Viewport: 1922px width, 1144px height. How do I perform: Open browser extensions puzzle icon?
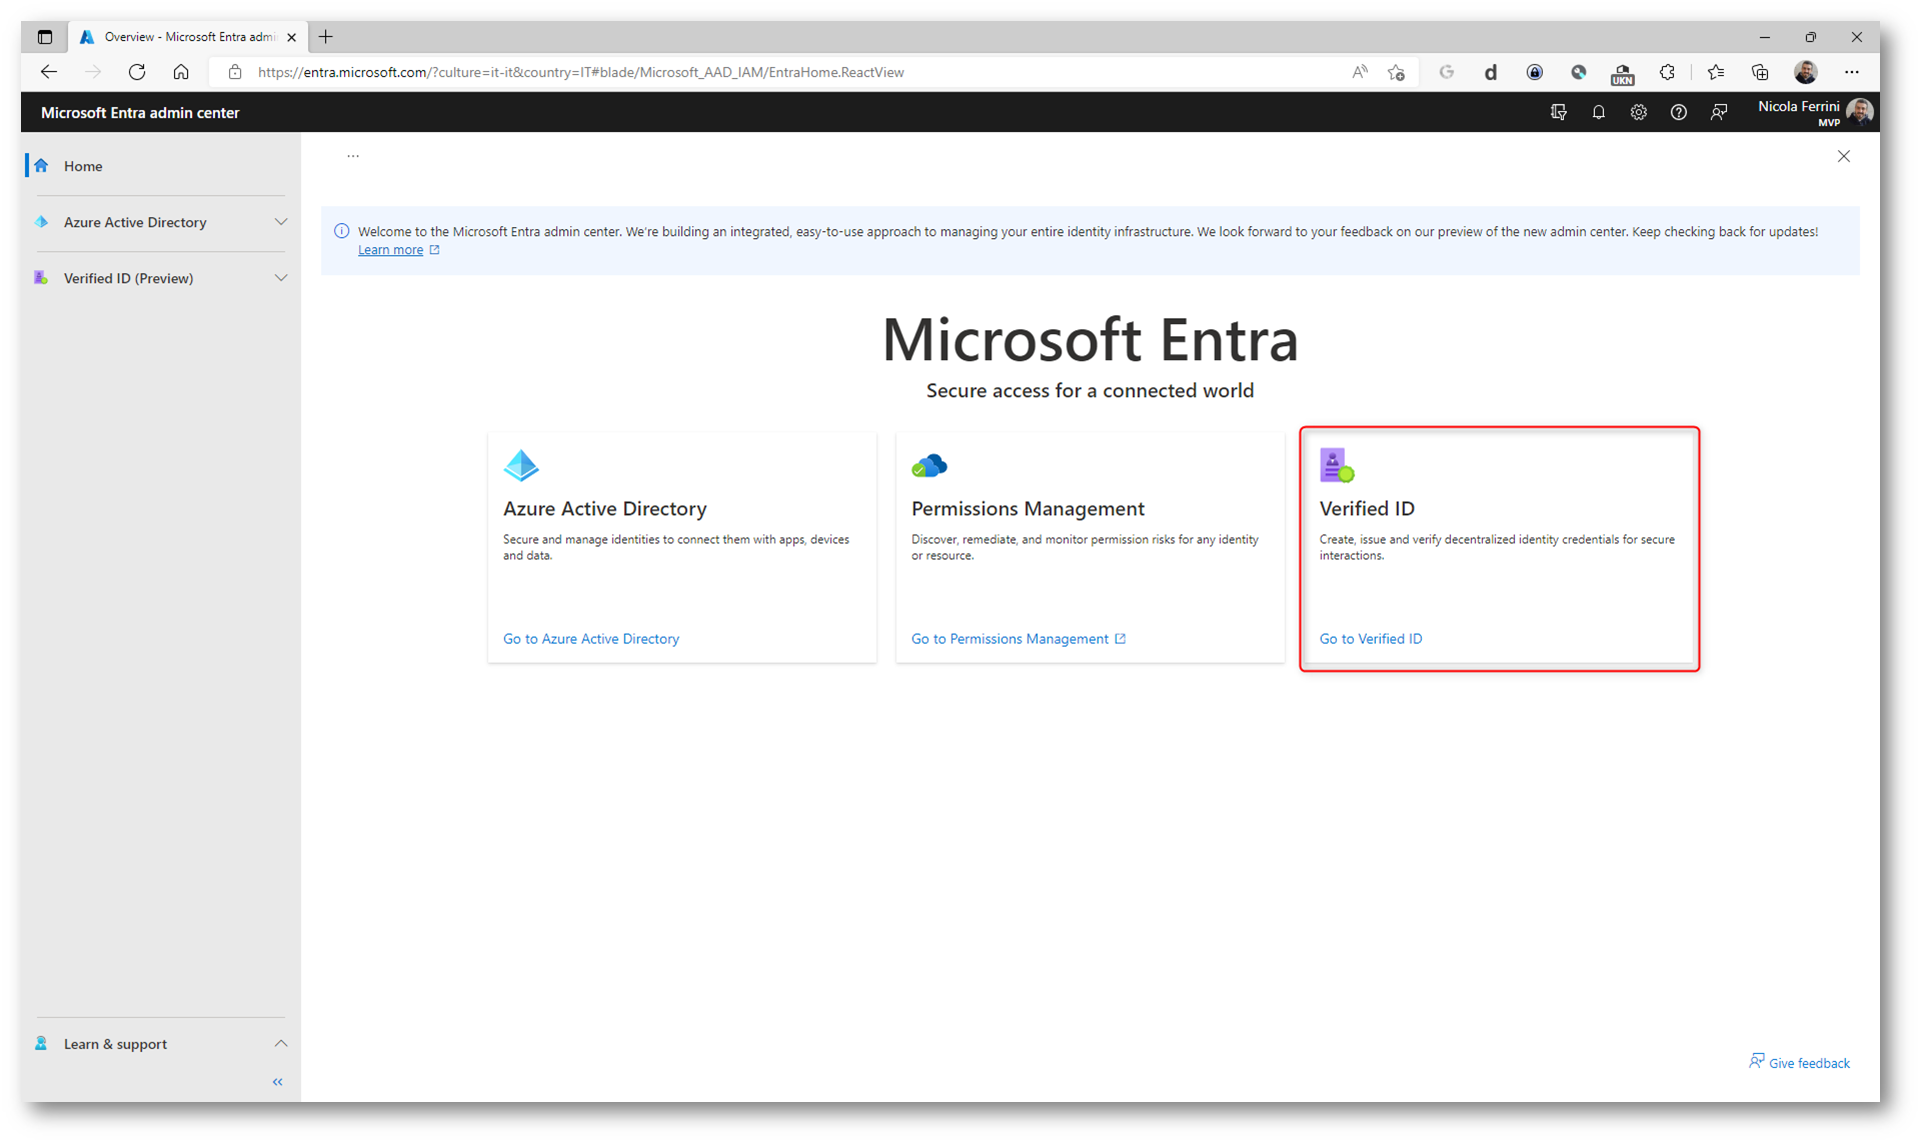[x=1666, y=72]
